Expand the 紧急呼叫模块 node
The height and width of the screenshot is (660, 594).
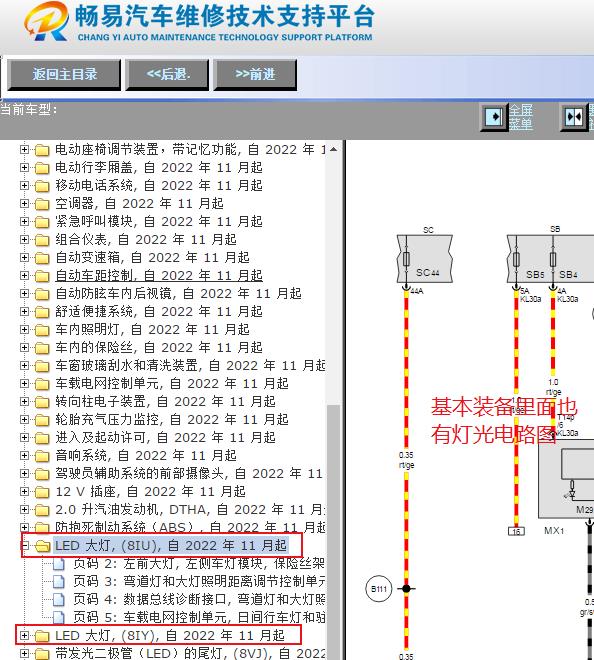point(24,221)
